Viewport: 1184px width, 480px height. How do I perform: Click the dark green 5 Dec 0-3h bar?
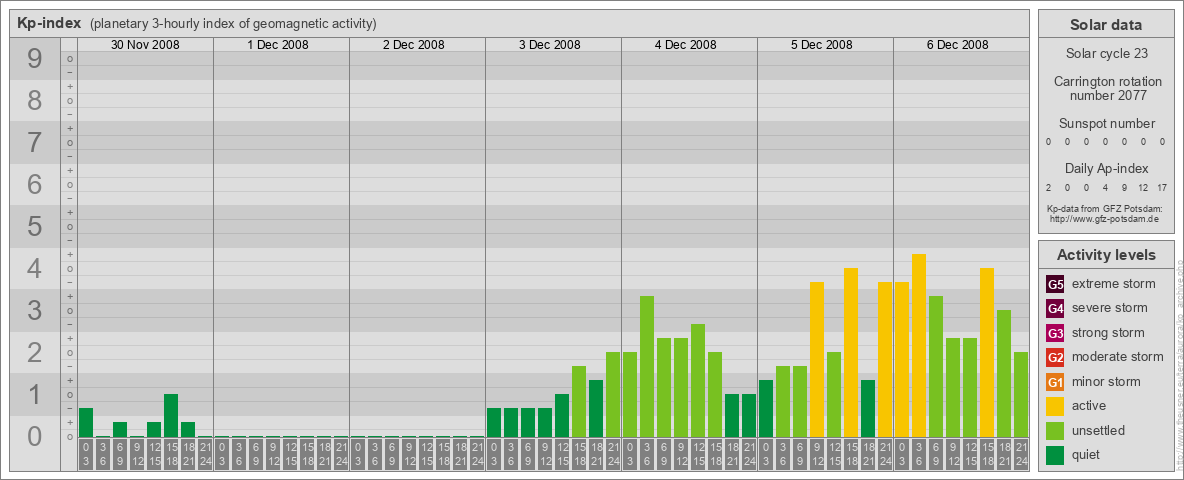click(x=766, y=408)
